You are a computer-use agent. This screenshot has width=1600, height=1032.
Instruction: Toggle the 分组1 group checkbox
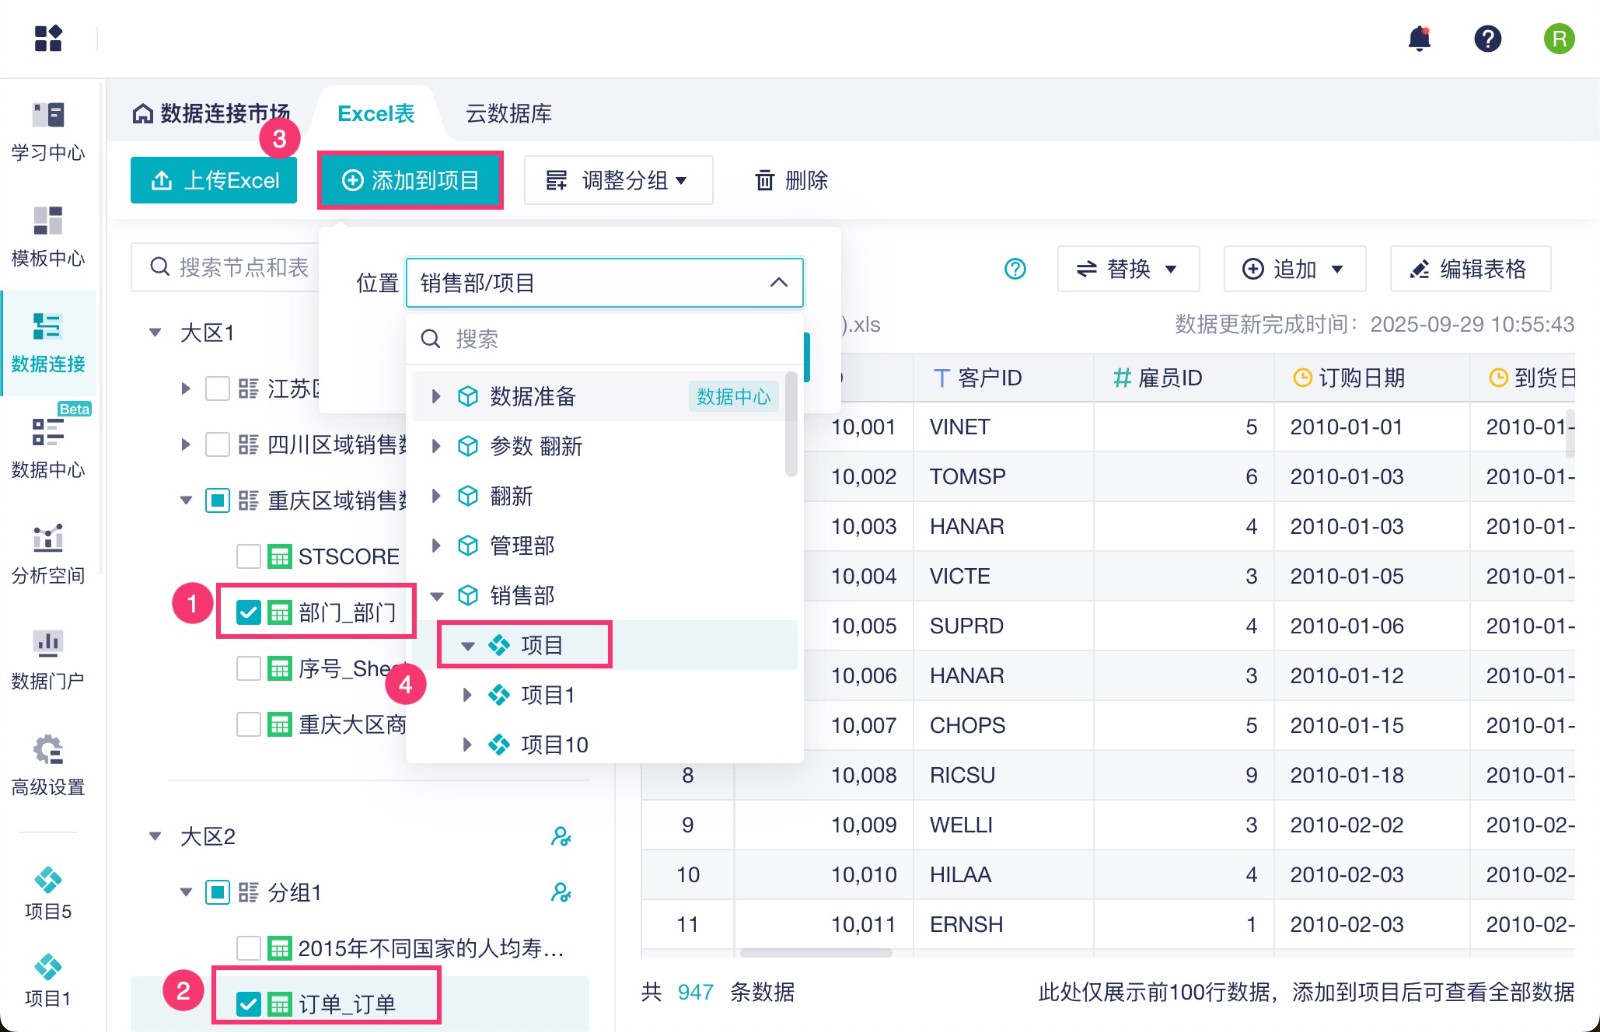pyautogui.click(x=217, y=892)
